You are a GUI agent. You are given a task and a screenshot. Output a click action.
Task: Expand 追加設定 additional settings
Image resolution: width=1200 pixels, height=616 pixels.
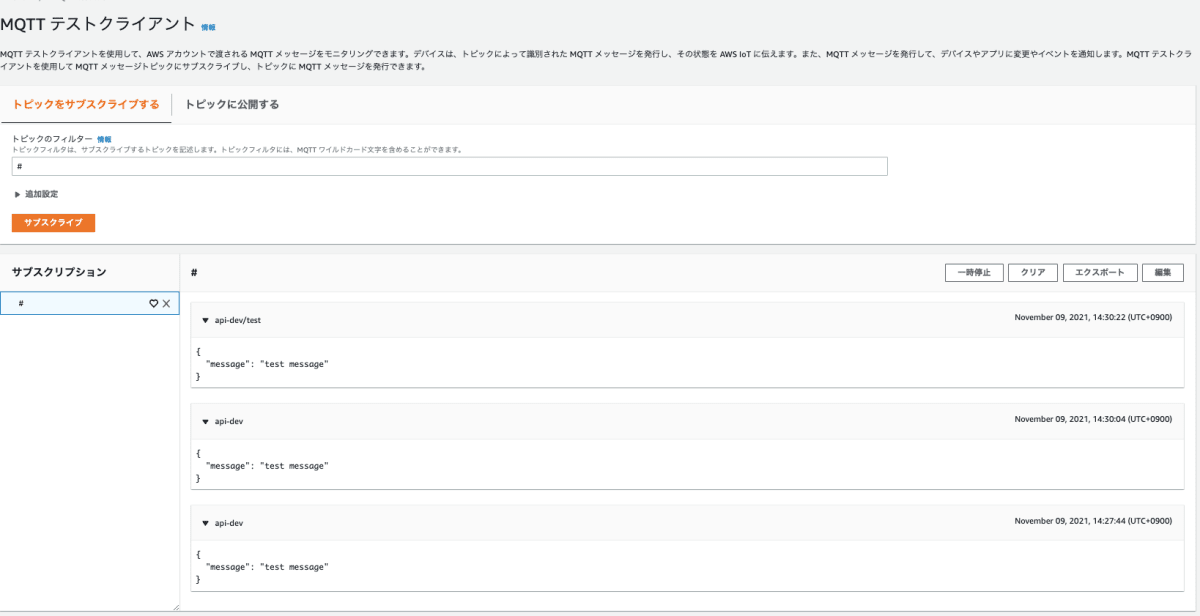[x=36, y=194]
